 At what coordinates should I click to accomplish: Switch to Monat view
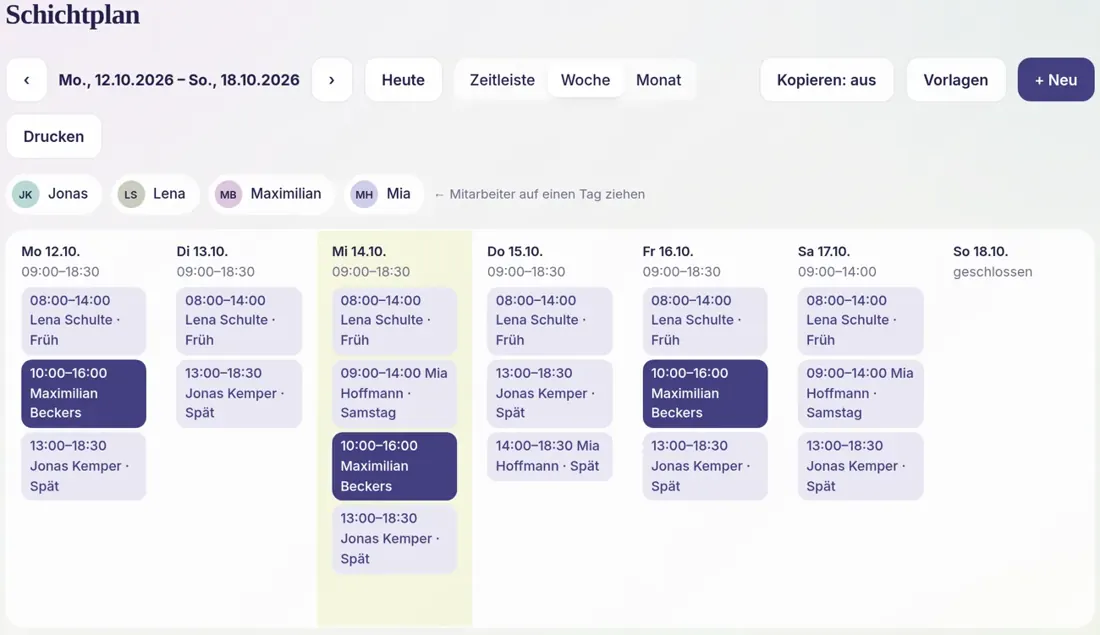pos(658,80)
